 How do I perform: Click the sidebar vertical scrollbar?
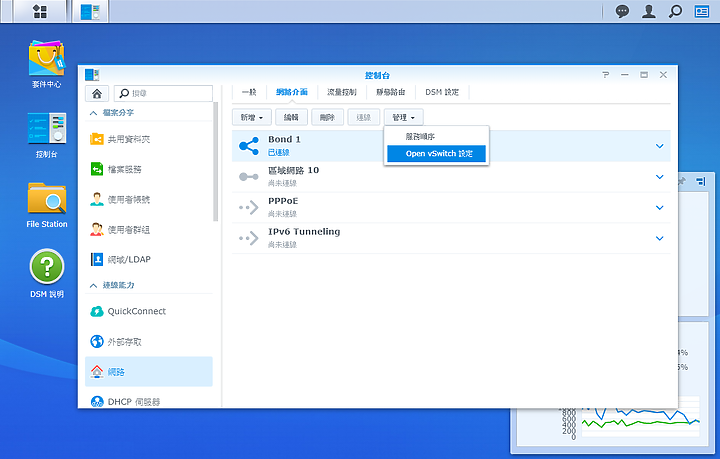coord(215,162)
